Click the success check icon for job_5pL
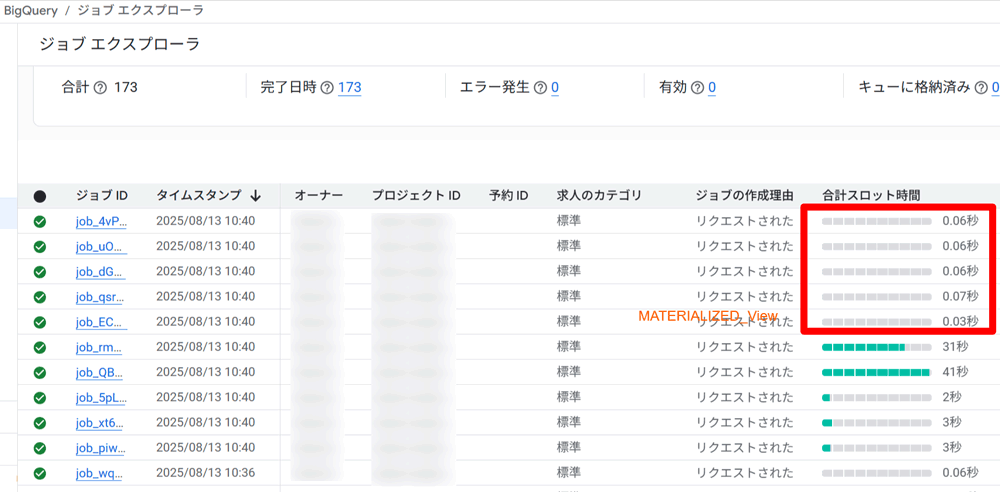The height and width of the screenshot is (492, 1000). point(40,397)
